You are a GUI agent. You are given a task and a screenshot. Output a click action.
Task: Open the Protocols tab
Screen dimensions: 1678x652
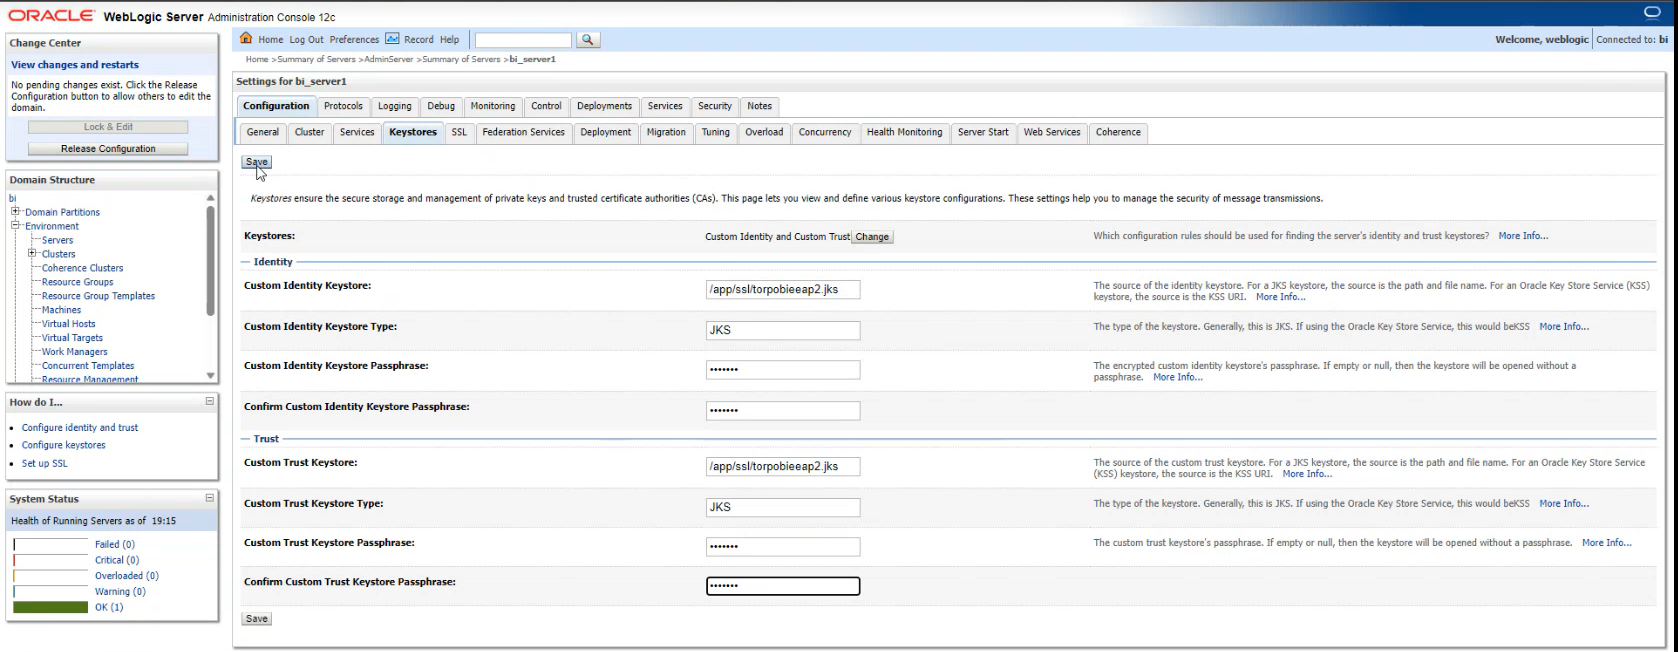point(343,106)
